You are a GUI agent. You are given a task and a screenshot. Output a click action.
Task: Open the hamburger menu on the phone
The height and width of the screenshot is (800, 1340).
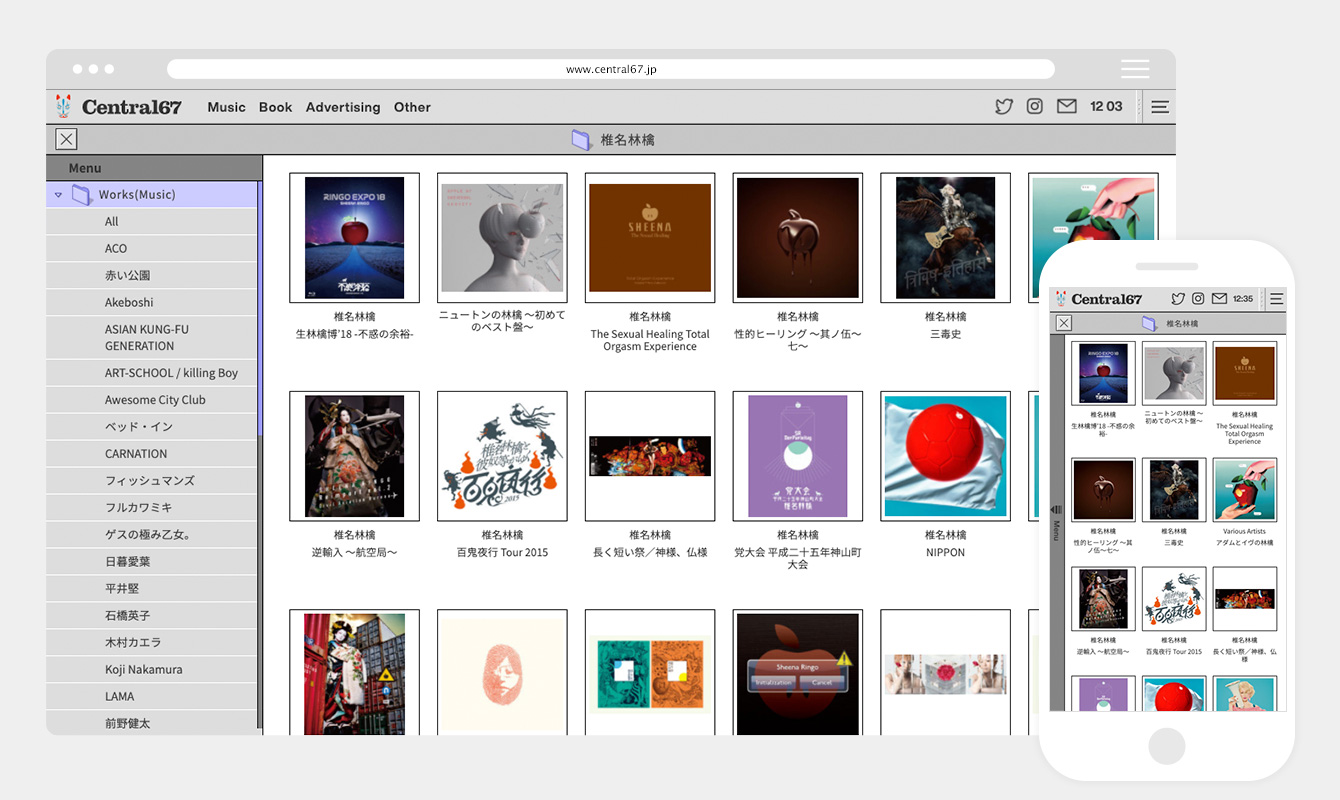1276,299
